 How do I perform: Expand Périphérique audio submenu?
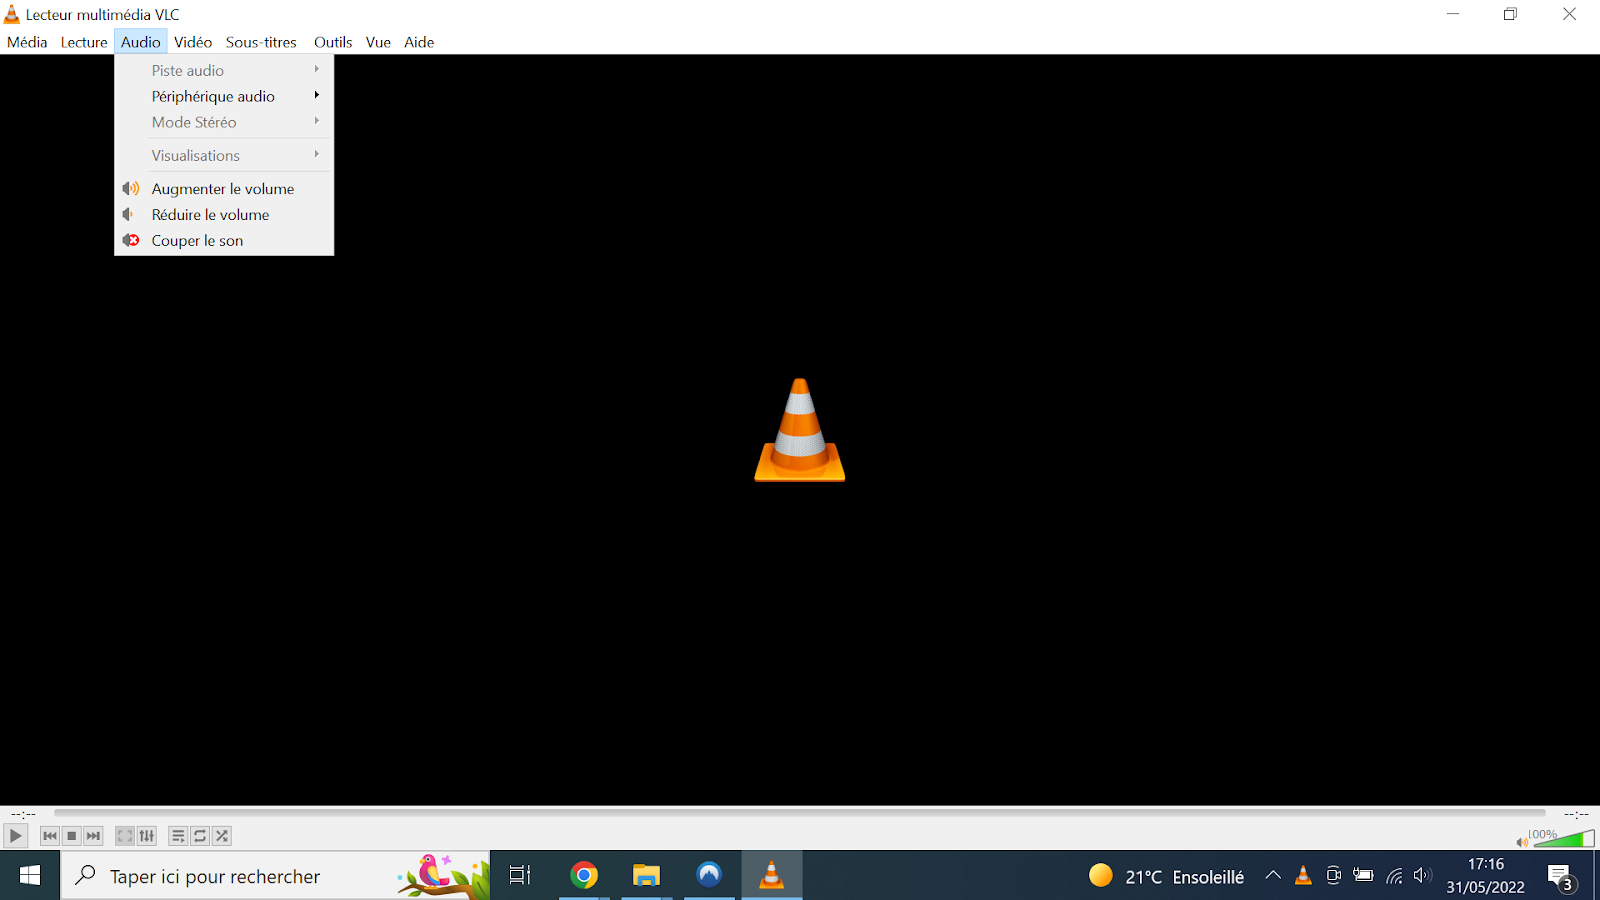click(x=224, y=96)
